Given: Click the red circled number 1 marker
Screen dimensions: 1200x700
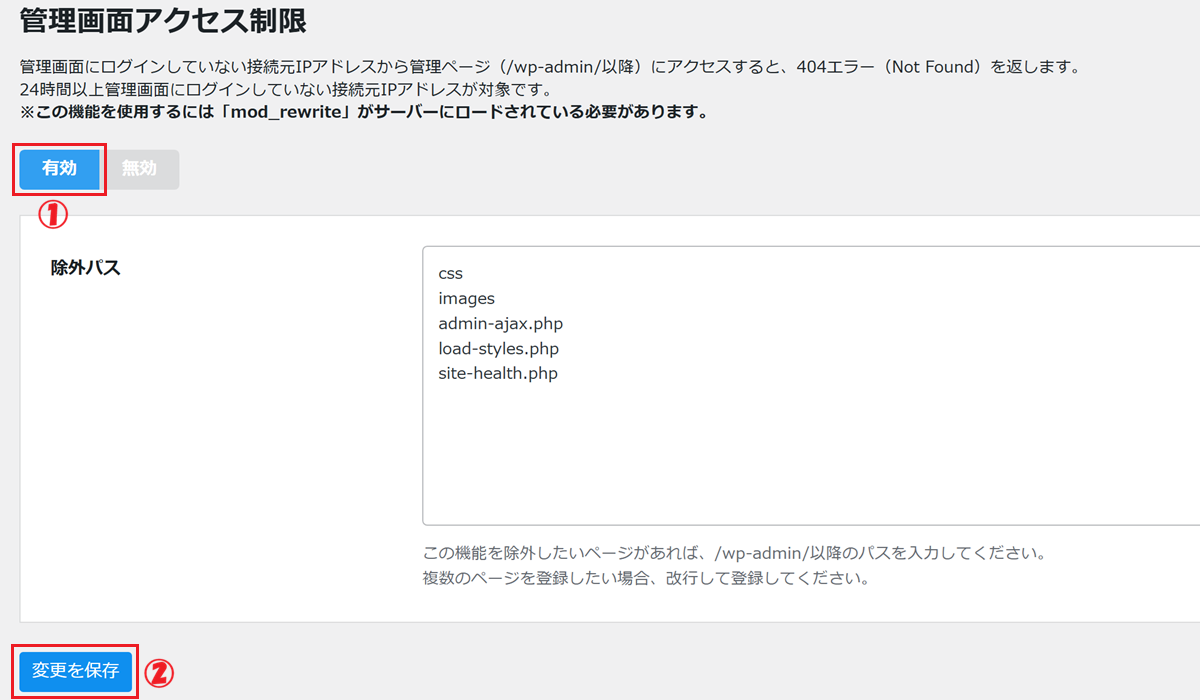Looking at the screenshot, I should [x=52, y=214].
